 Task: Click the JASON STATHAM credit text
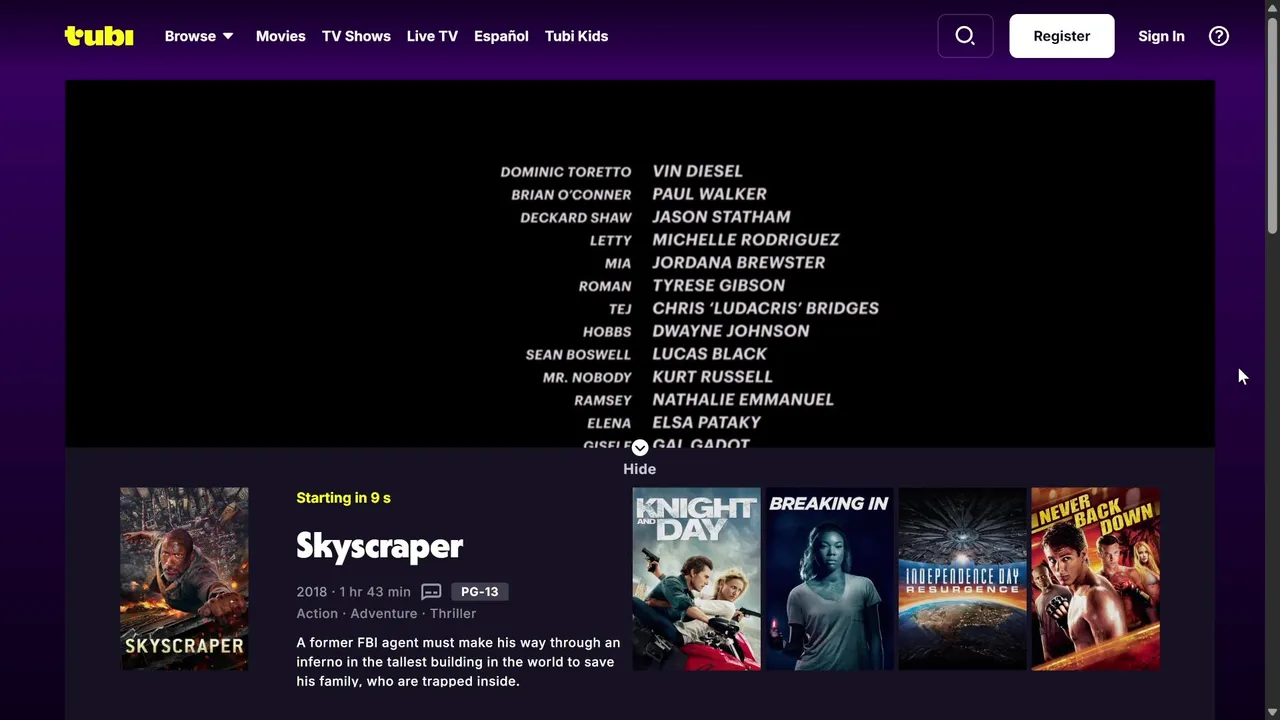pos(721,217)
